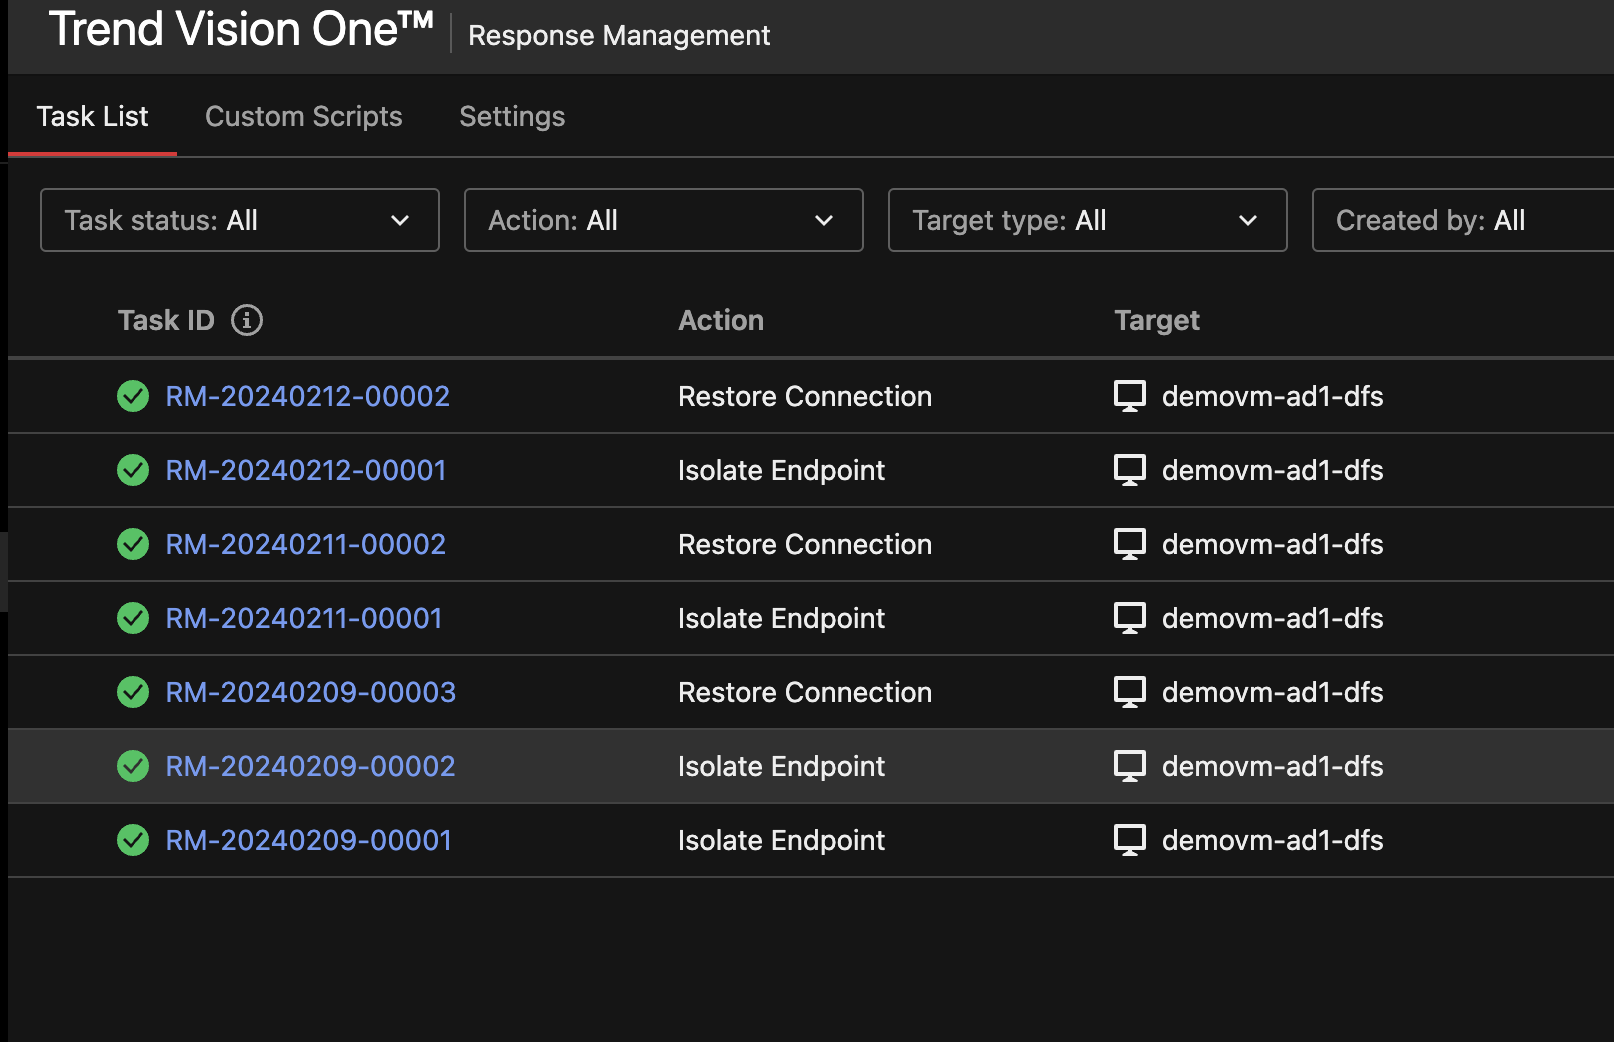Click the RM-20240209-00001 task link
Viewport: 1614px width, 1042px height.
point(308,840)
